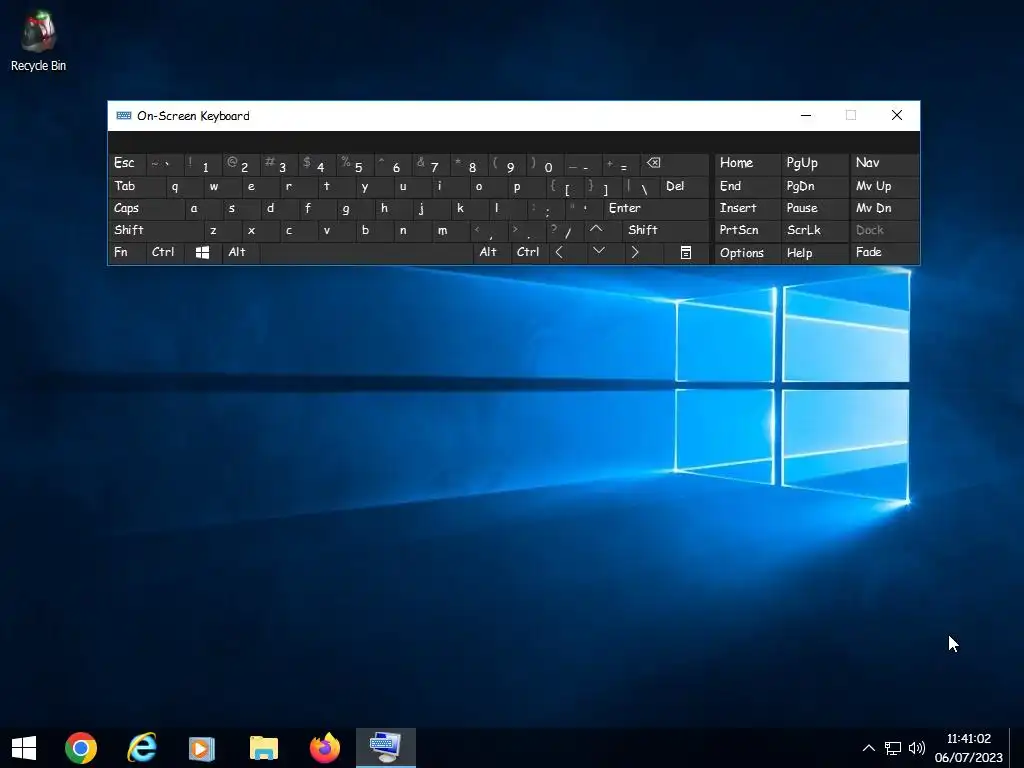
Task: Click the PgUp key
Action: 815,163
